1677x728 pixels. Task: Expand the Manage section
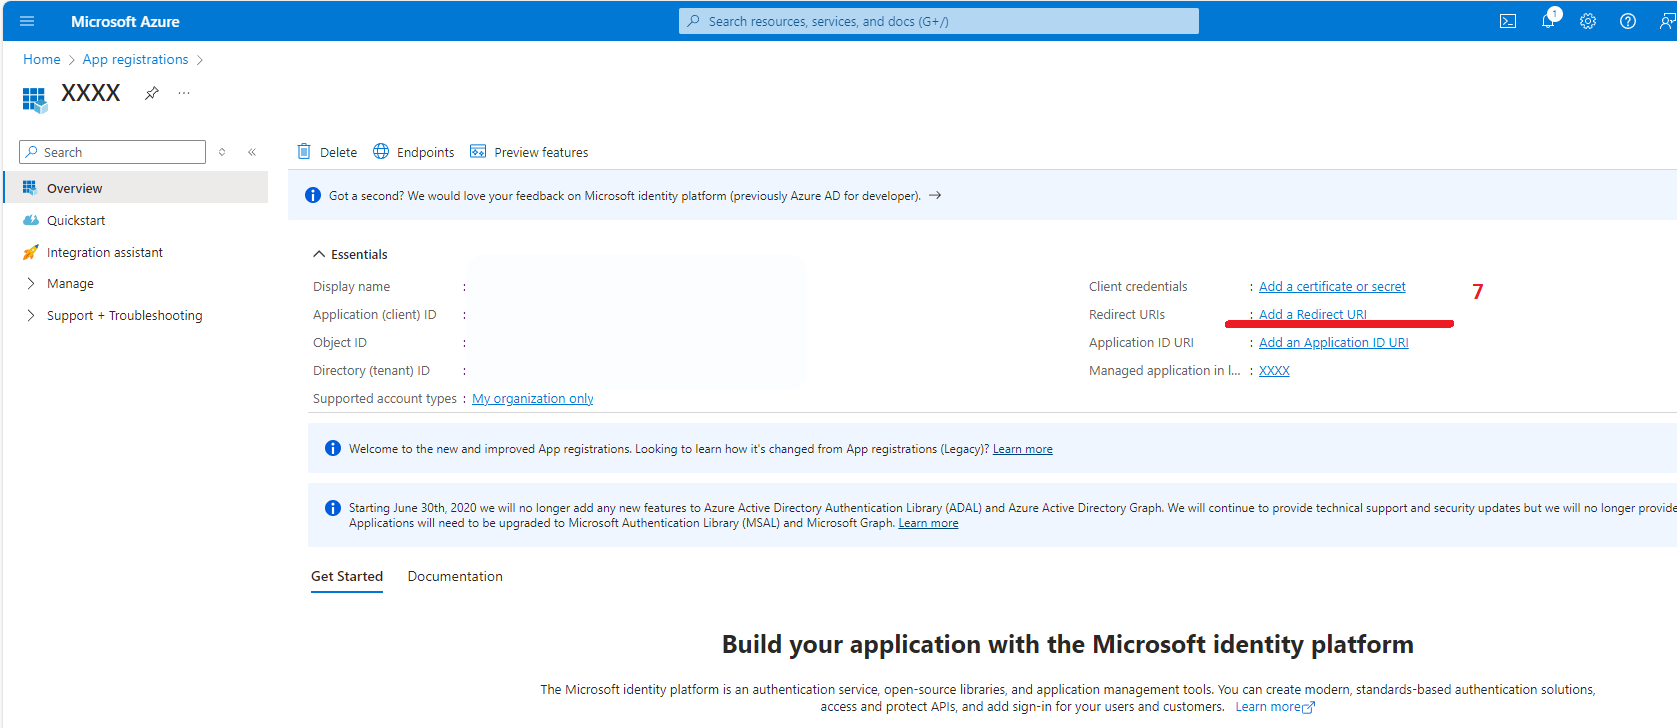30,284
